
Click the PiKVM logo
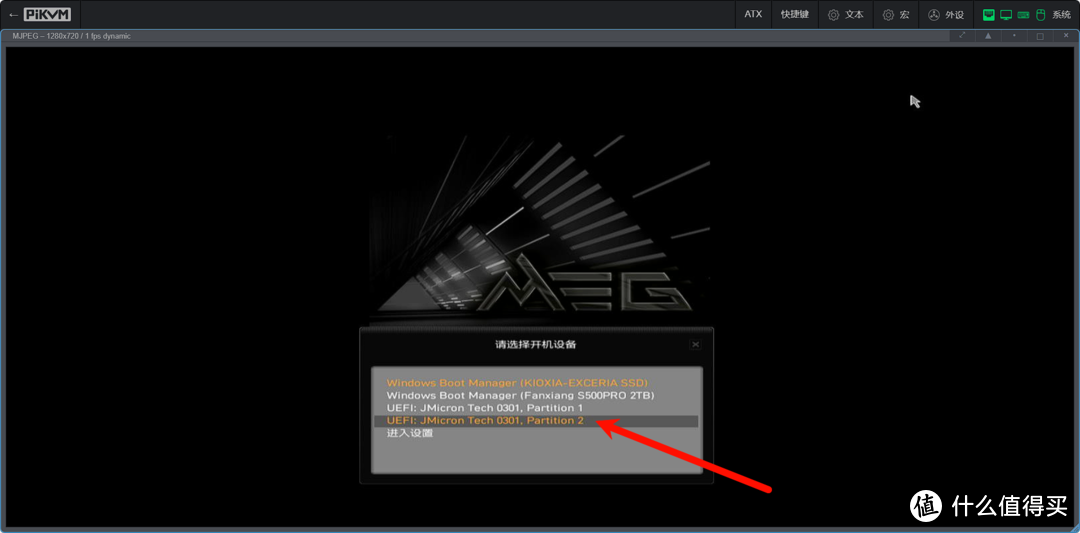tap(47, 15)
